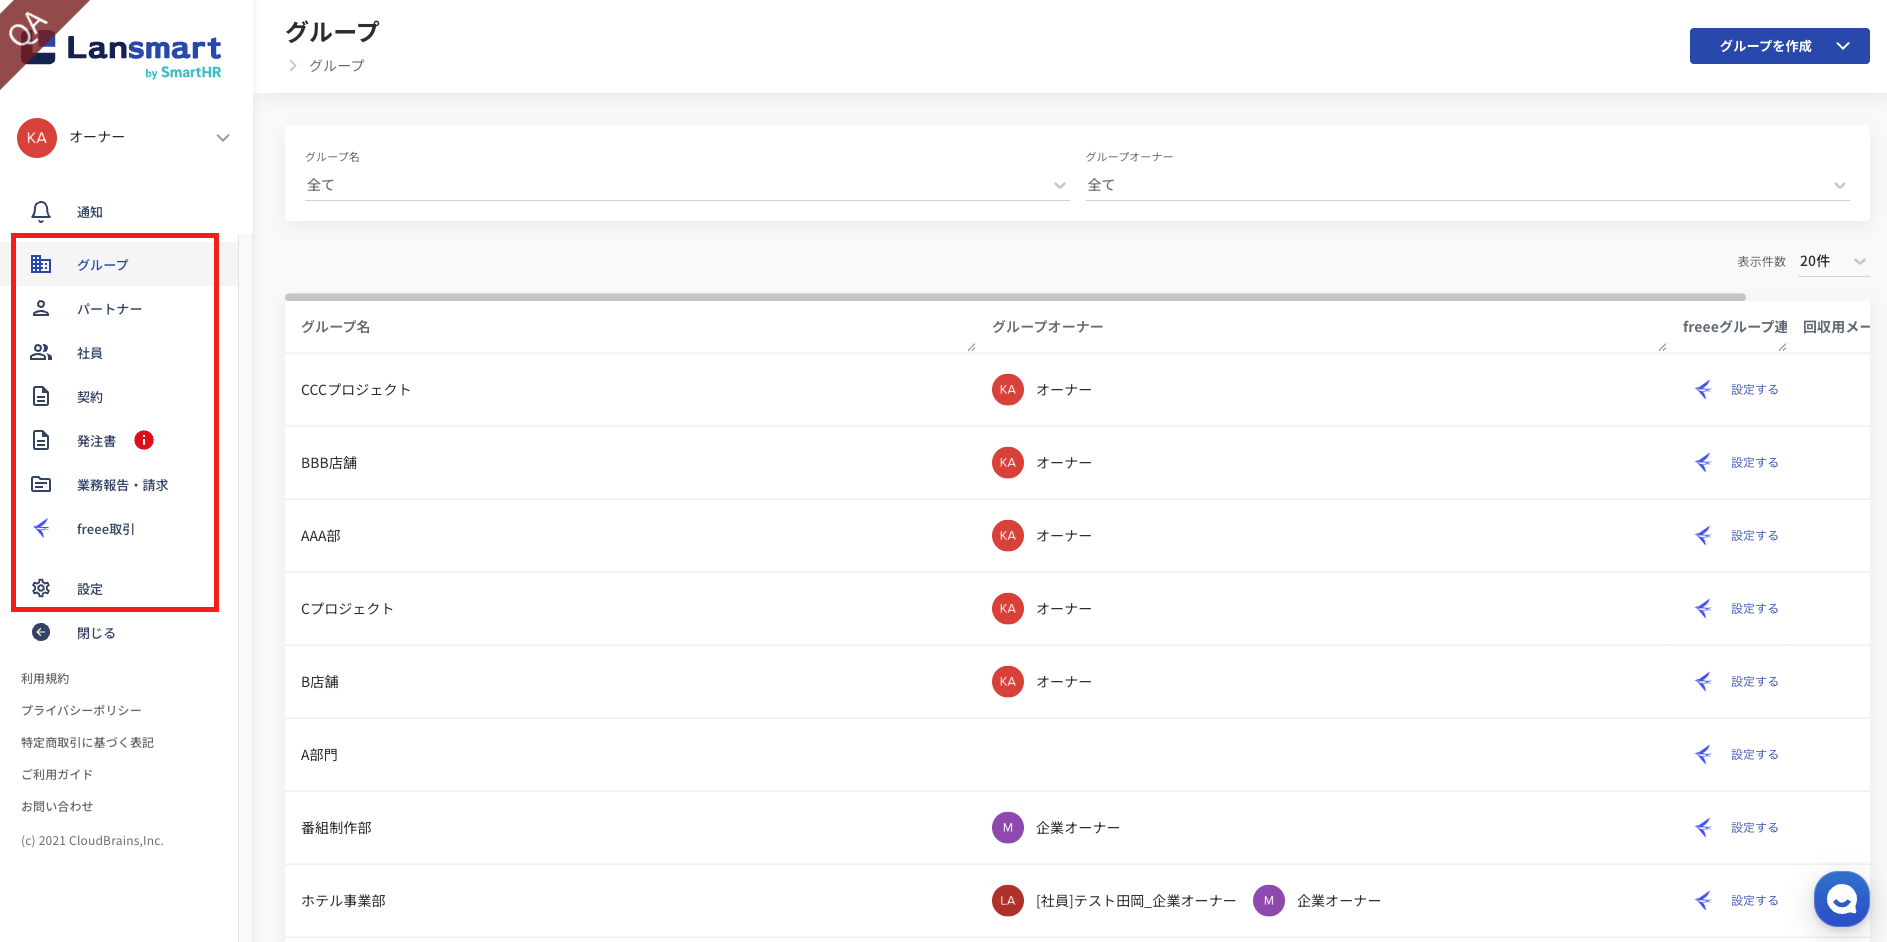Expand the オーナー account menu
1887x942 pixels.
[x=223, y=138]
